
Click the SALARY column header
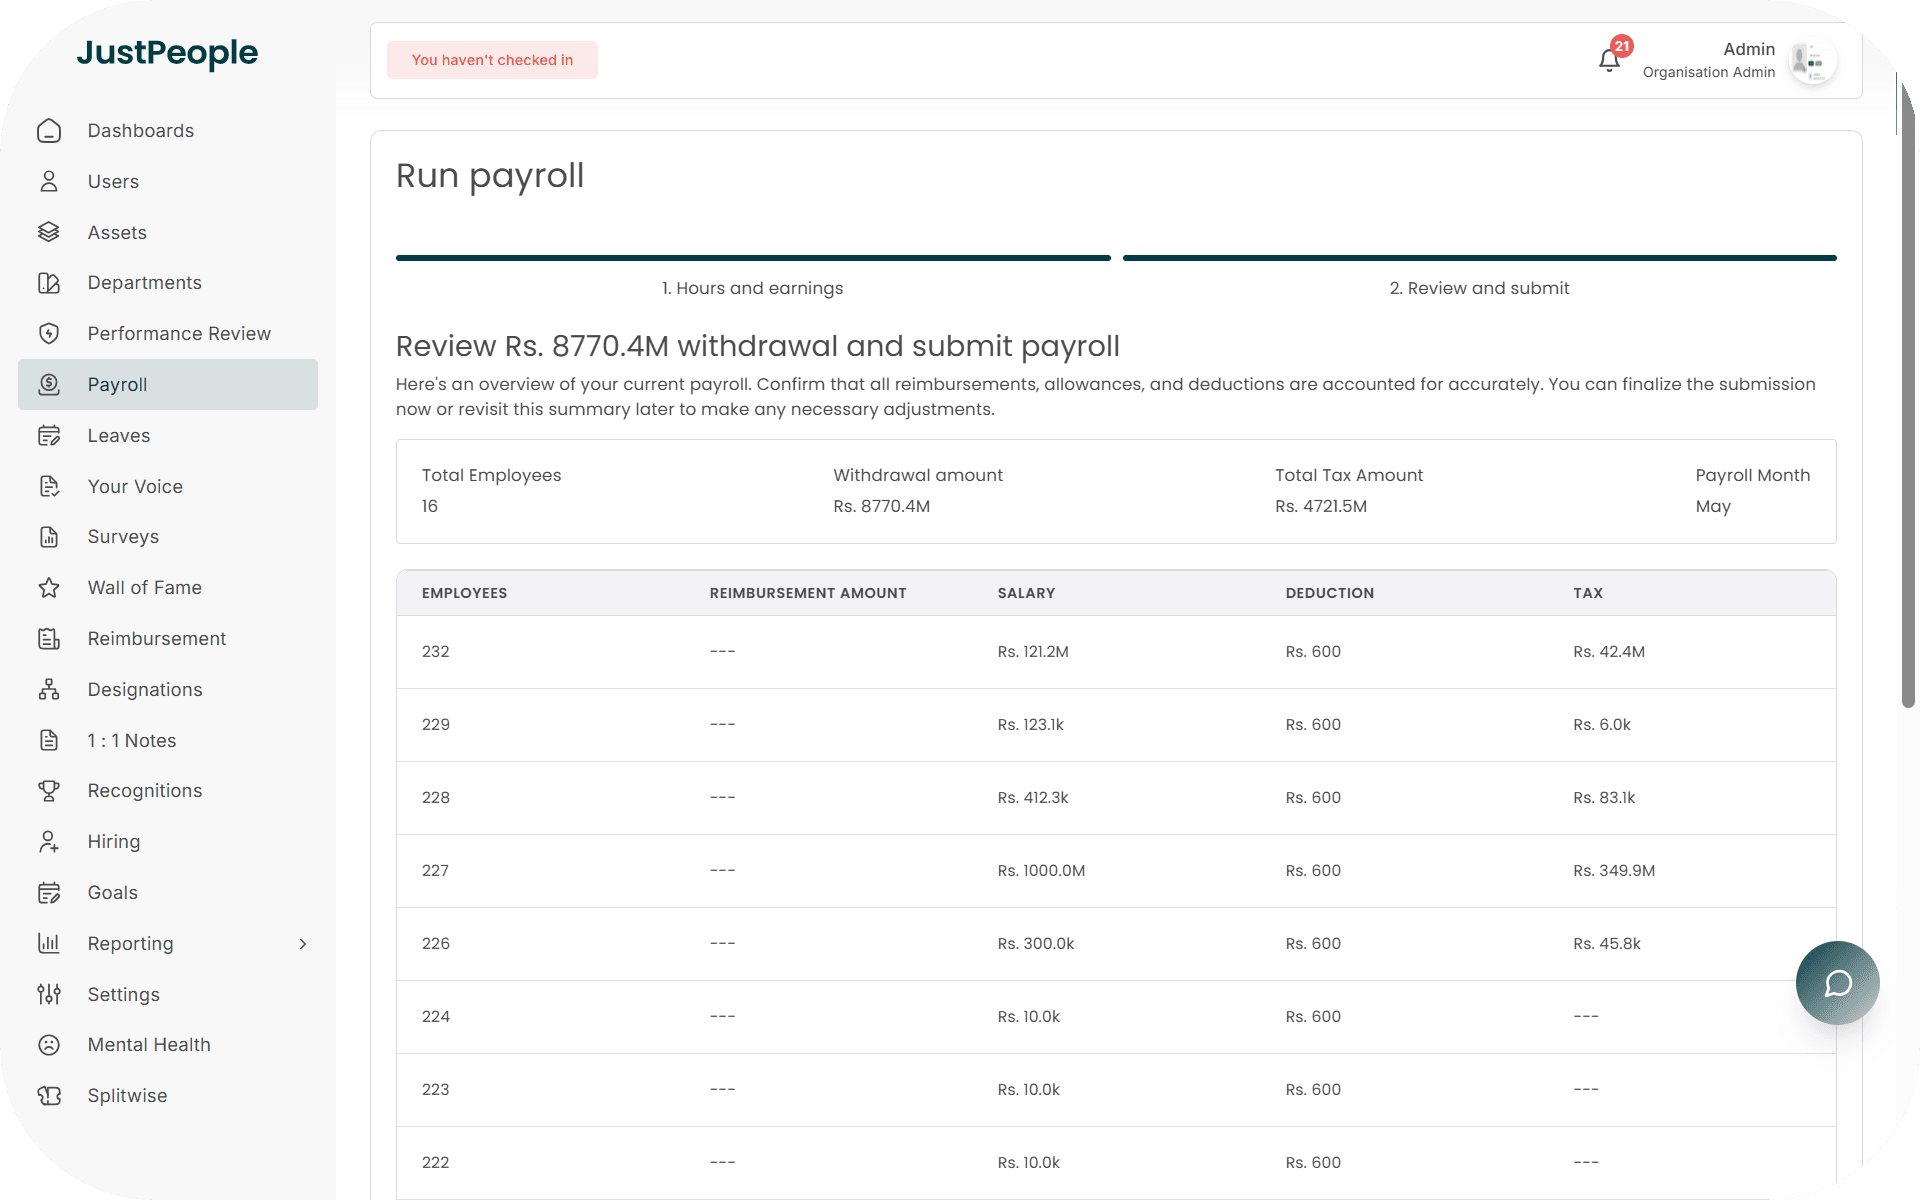pyautogui.click(x=1026, y=593)
